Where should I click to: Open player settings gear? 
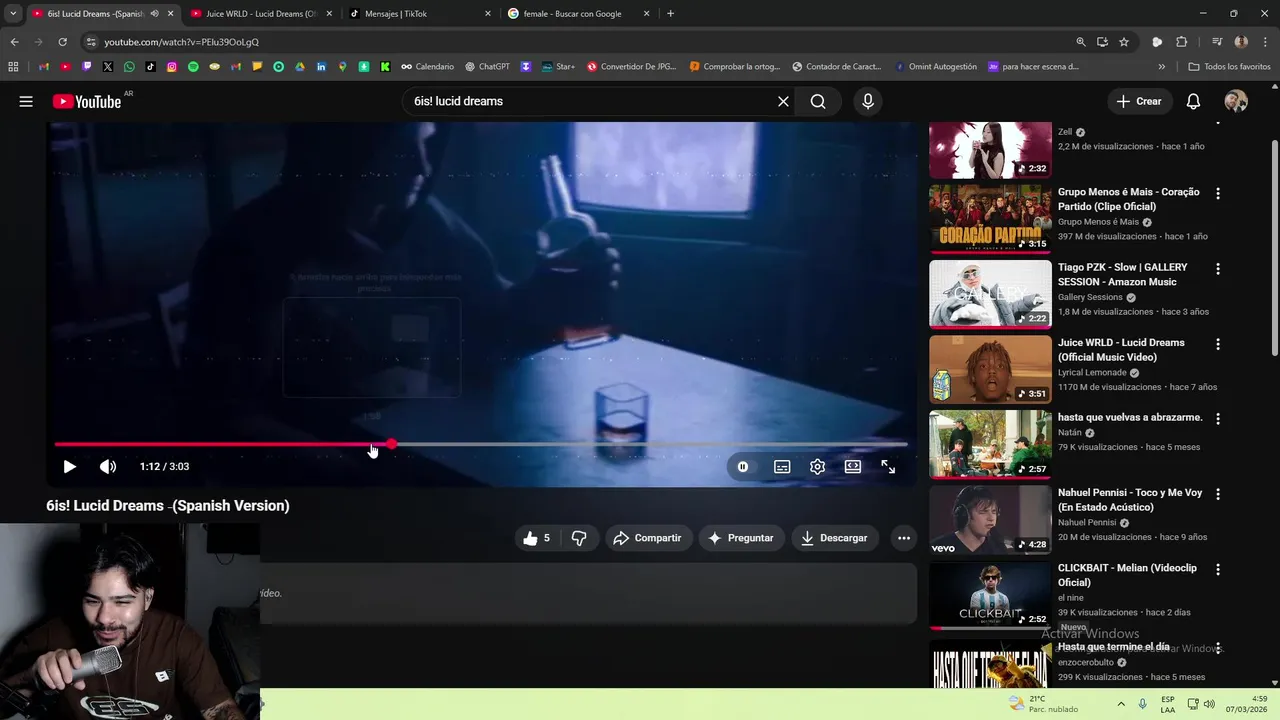point(817,467)
